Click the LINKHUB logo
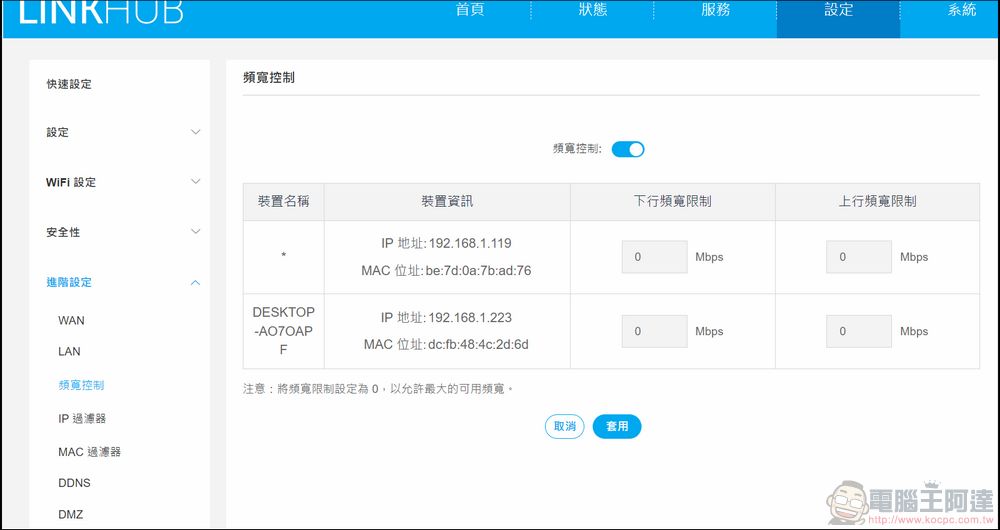Image resolution: width=1000 pixels, height=530 pixels. pyautogui.click(x=100, y=12)
